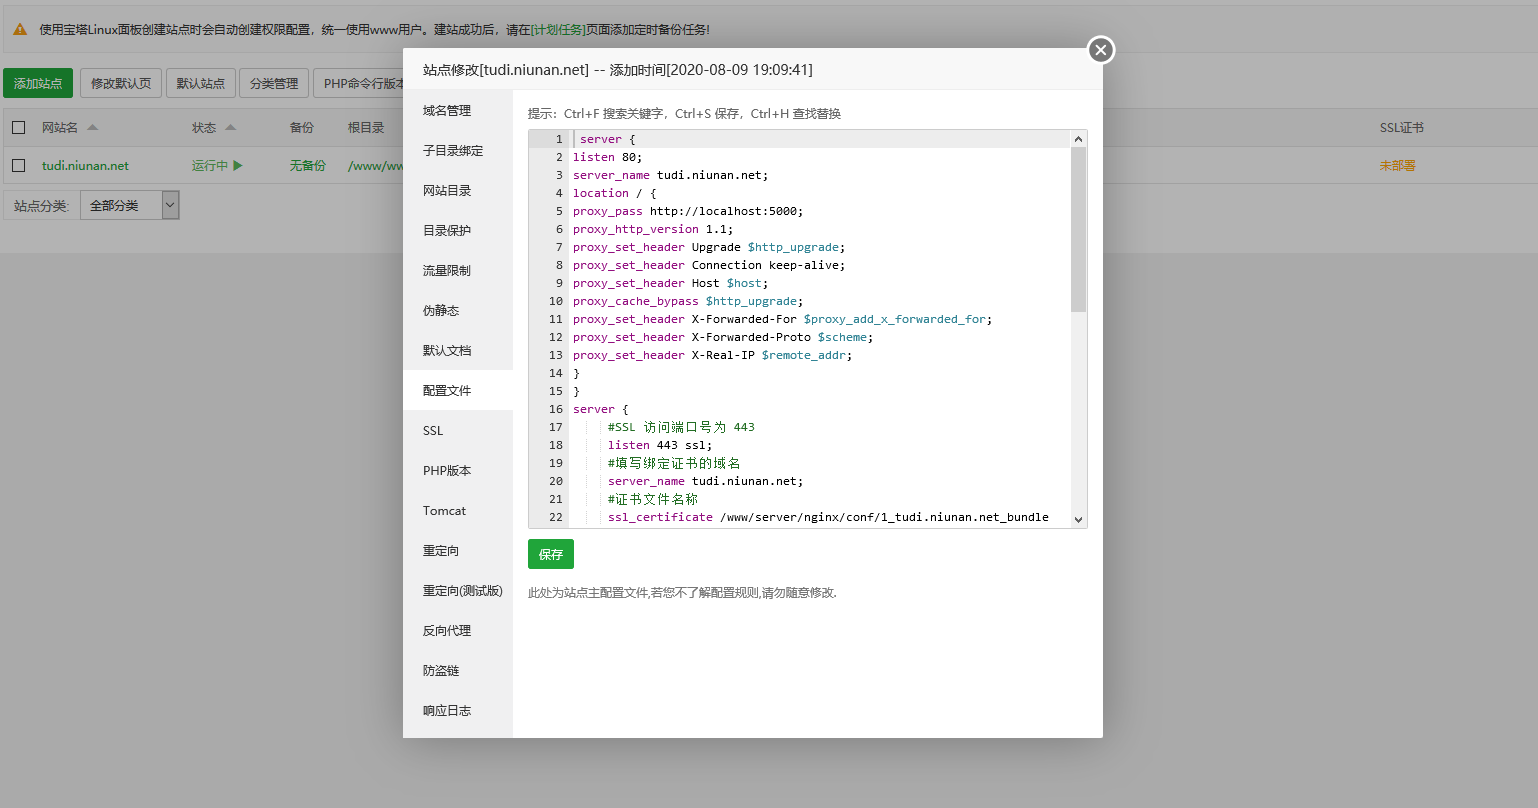Open the 全部分类 site category dropdown

coord(130,206)
